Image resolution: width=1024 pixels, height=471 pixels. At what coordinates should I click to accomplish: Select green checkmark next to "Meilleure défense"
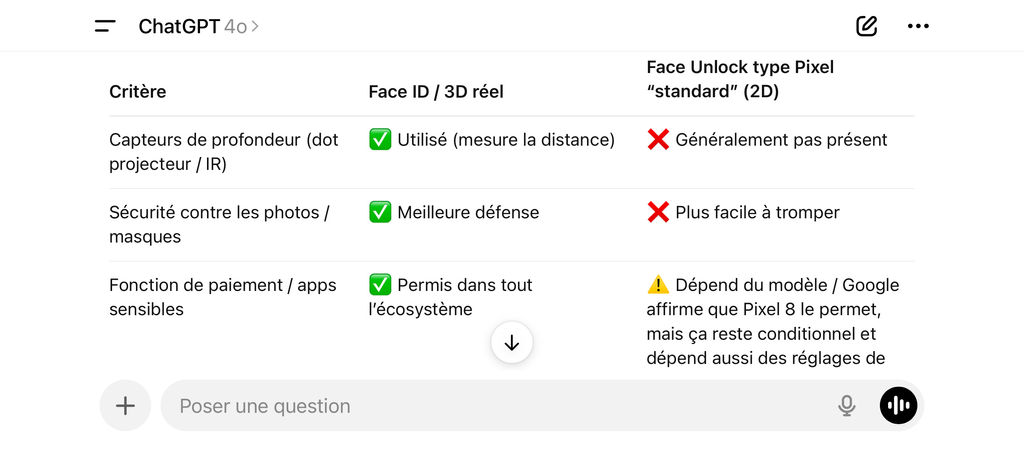(x=380, y=212)
